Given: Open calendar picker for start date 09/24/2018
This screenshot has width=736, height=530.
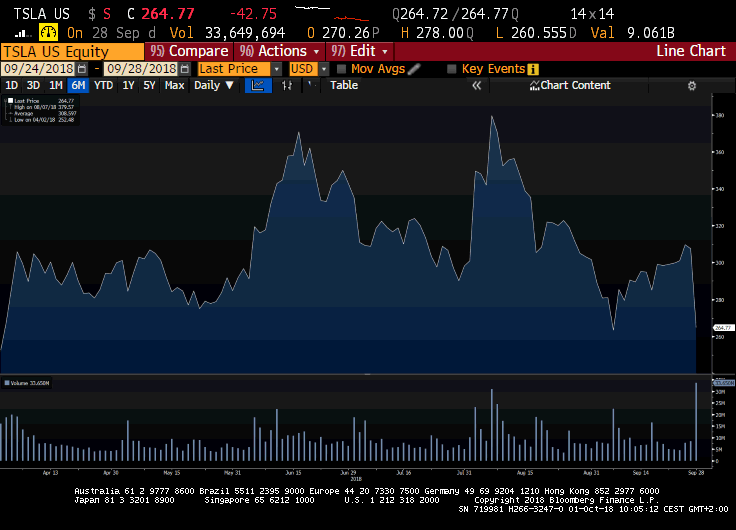Looking at the screenshot, I should click(82, 69).
